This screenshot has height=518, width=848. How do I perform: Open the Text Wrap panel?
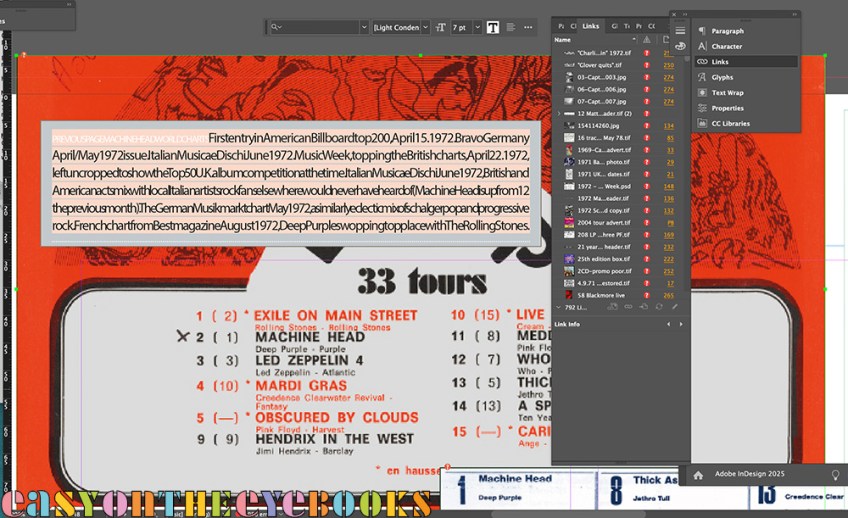tap(727, 92)
